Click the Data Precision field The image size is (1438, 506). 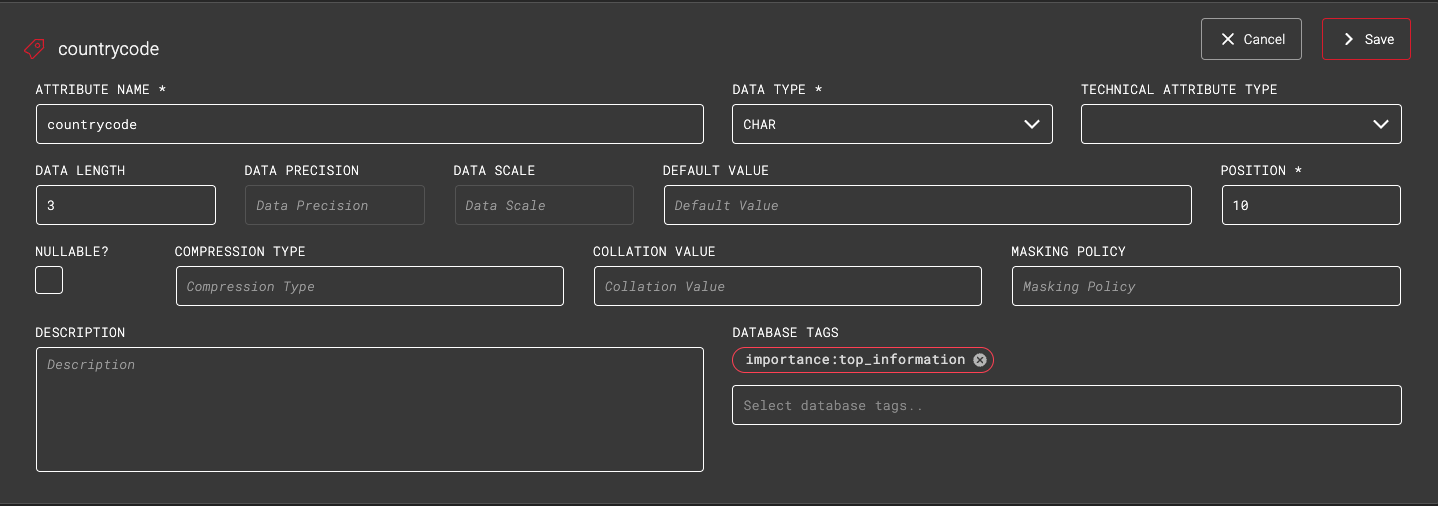click(334, 205)
